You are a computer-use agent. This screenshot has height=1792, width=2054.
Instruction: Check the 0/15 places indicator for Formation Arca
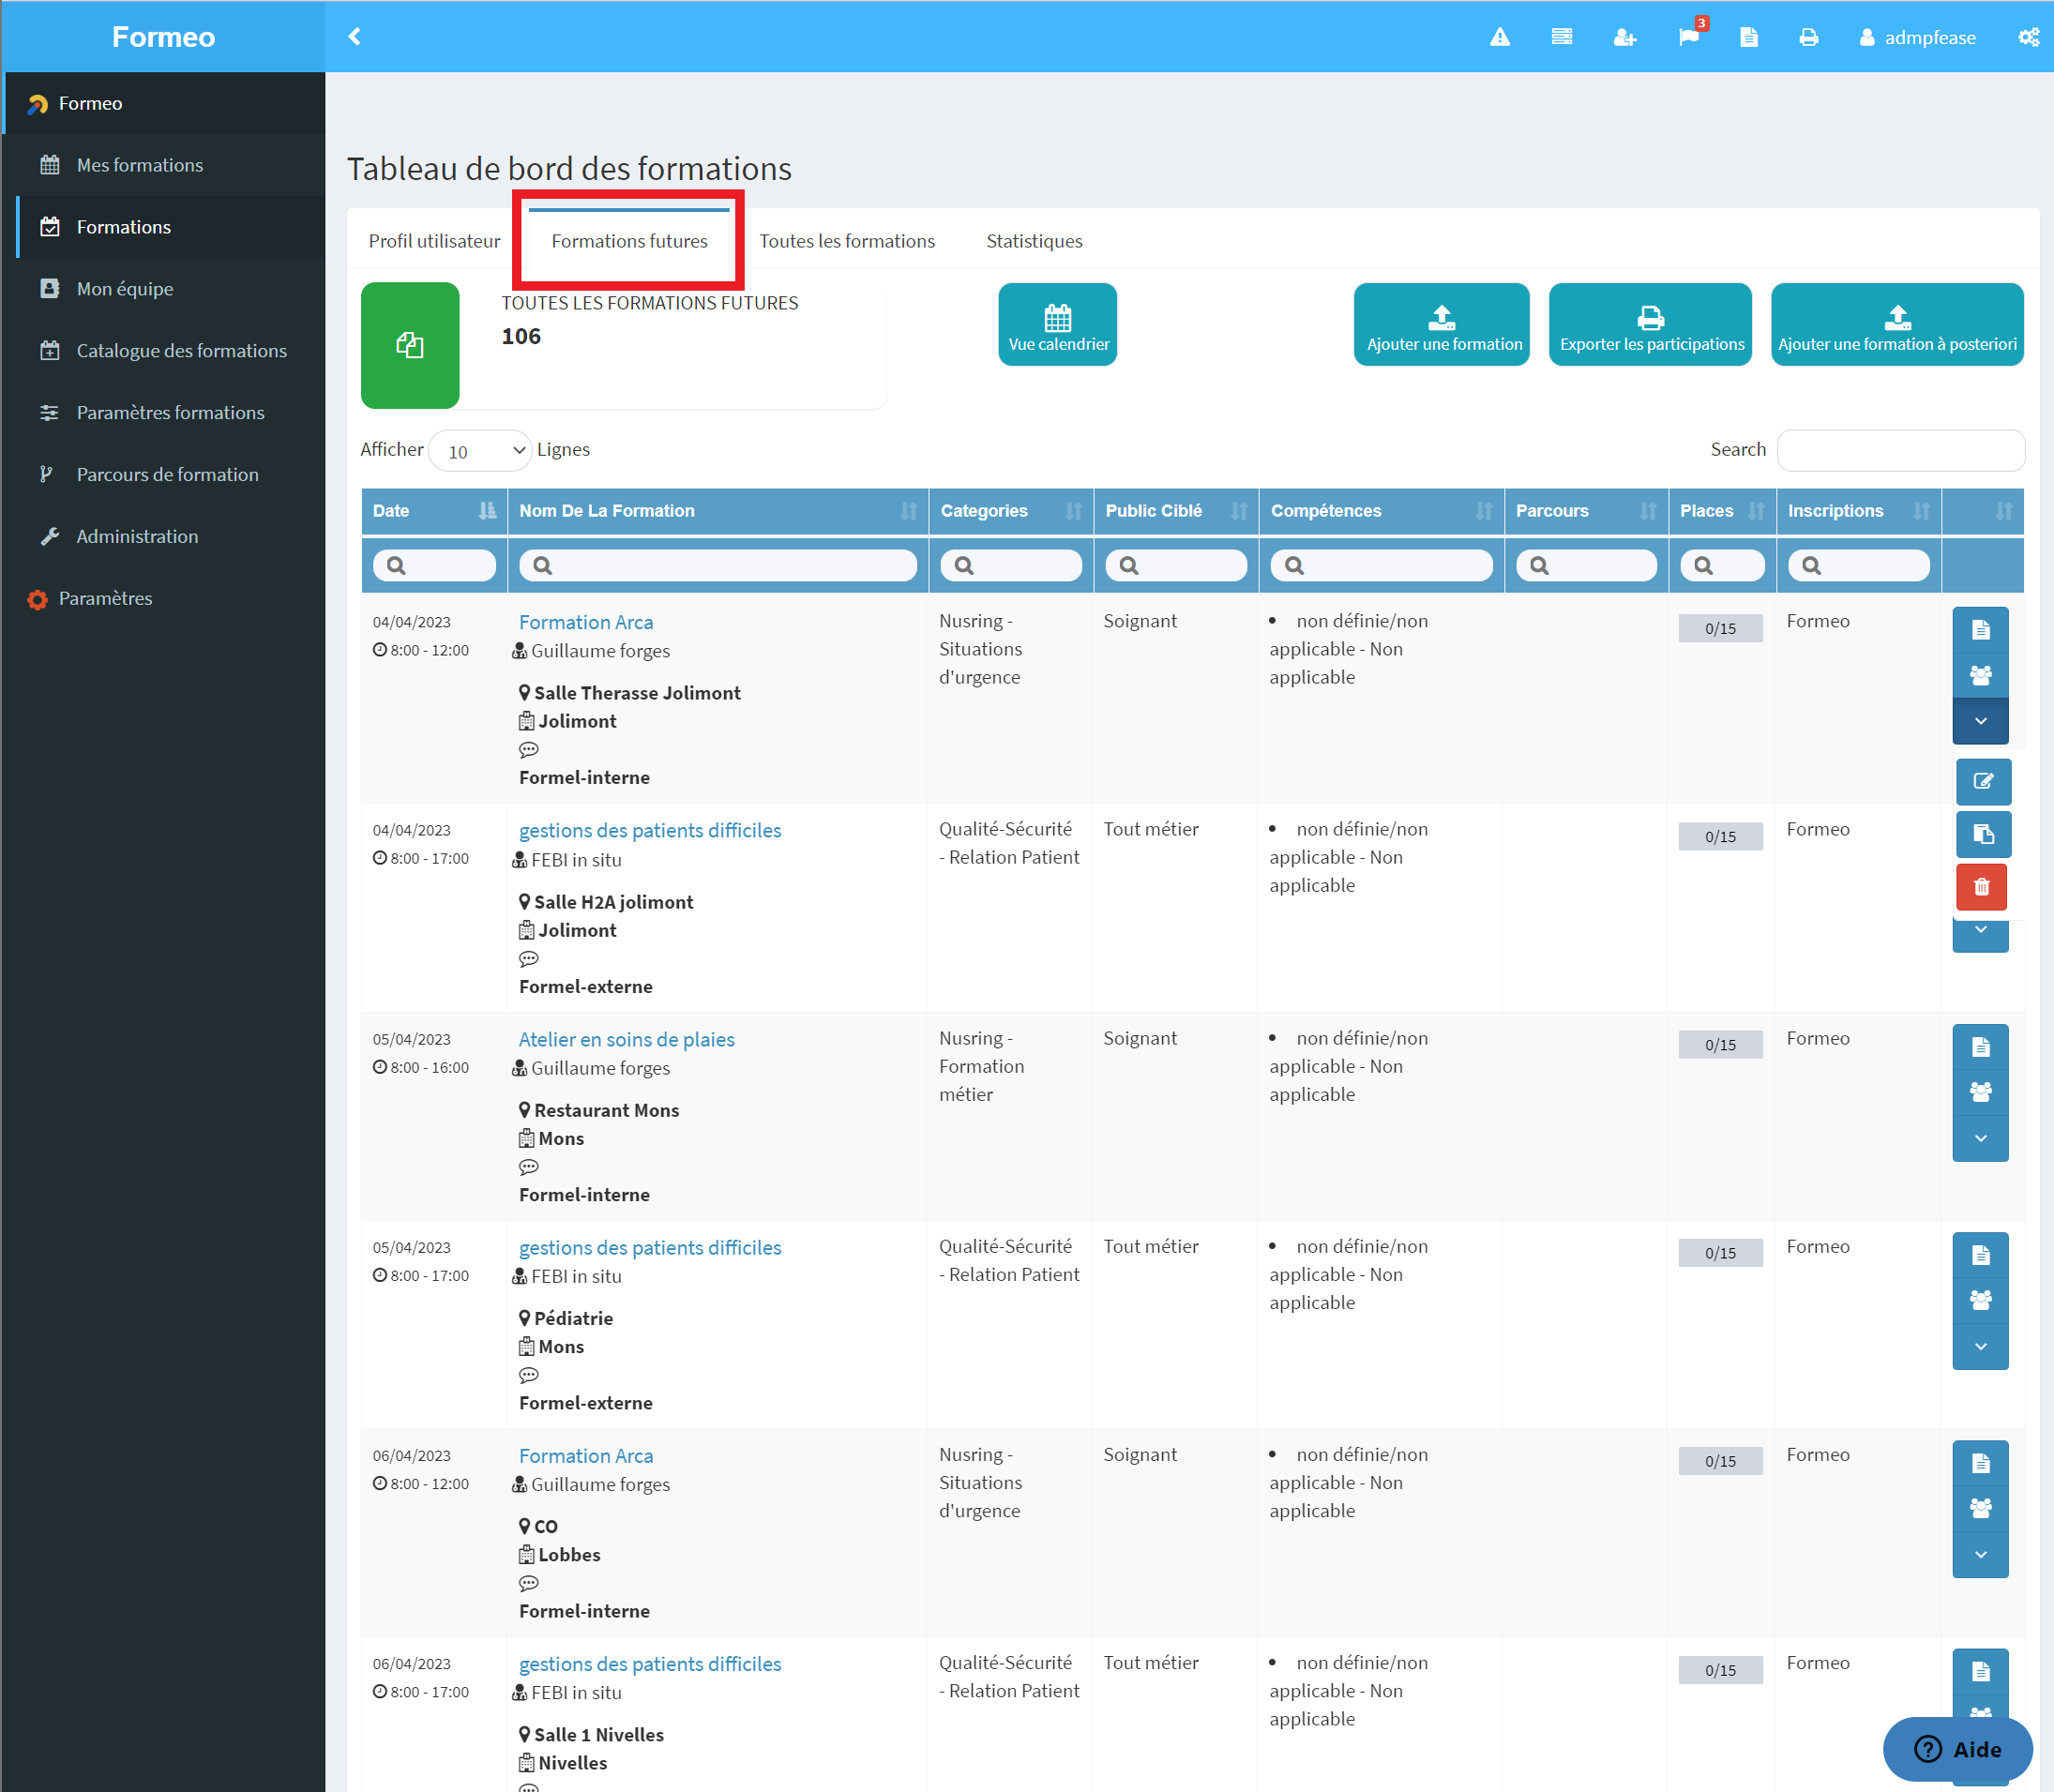[x=1720, y=628]
